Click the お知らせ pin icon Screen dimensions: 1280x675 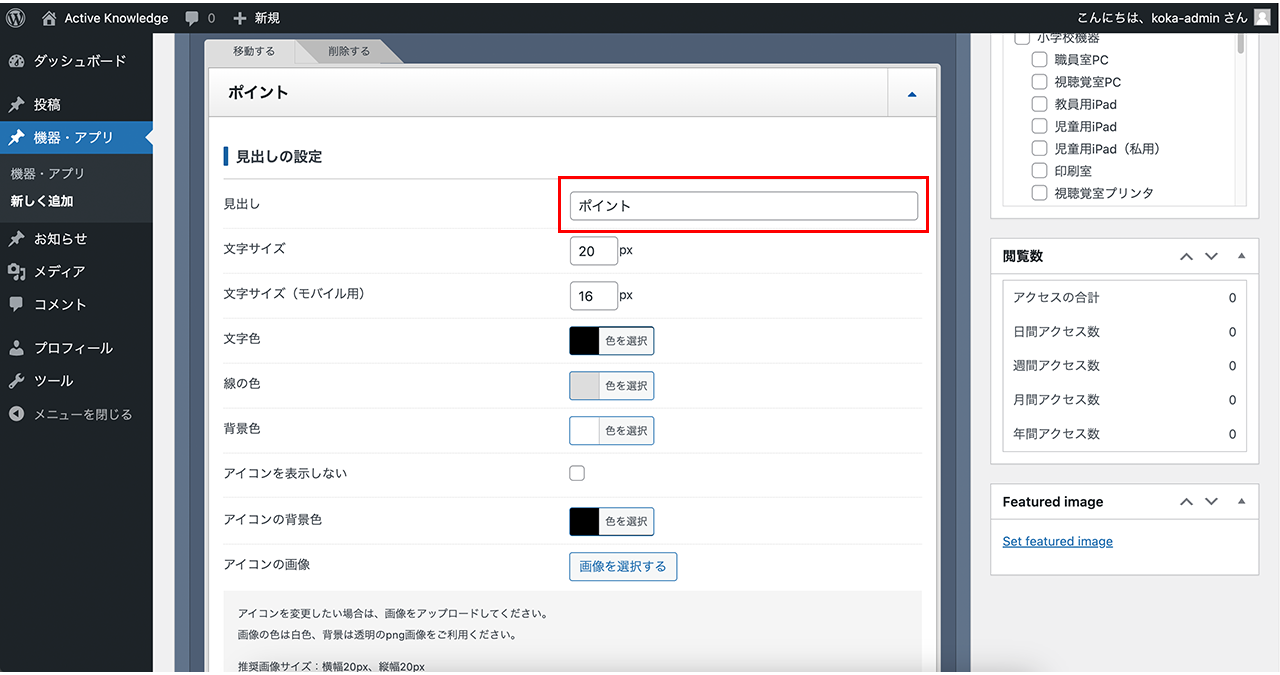click(x=16, y=239)
